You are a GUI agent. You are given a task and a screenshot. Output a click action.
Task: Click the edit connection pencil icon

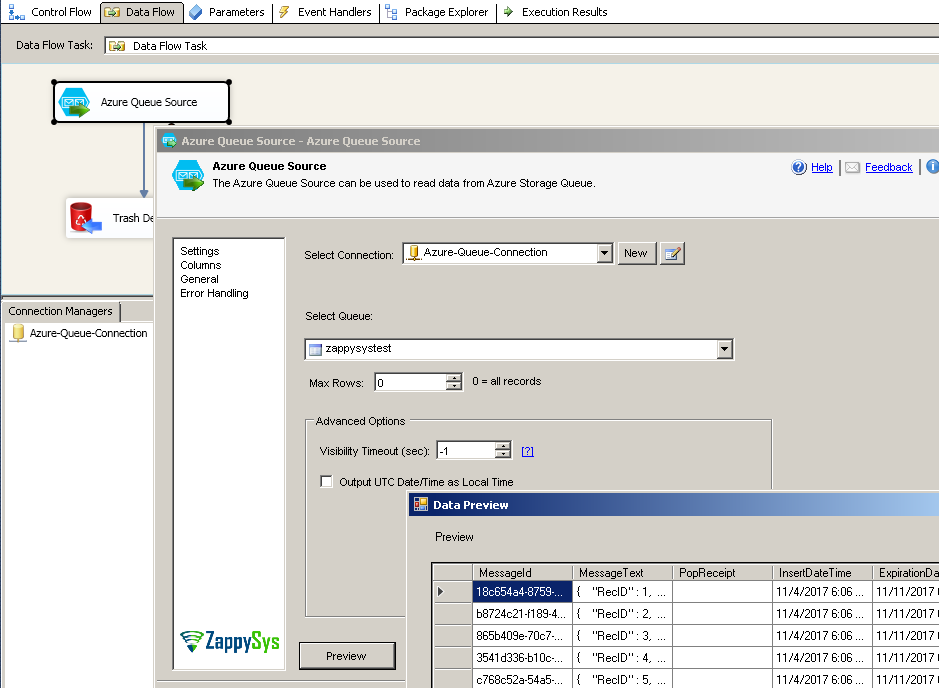pyautogui.click(x=672, y=253)
